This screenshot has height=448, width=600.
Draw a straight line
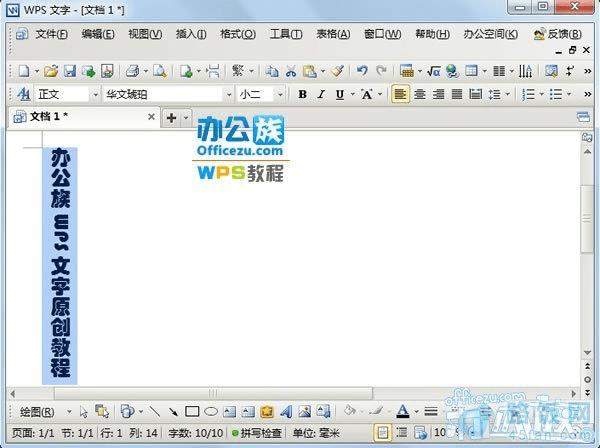[155, 412]
